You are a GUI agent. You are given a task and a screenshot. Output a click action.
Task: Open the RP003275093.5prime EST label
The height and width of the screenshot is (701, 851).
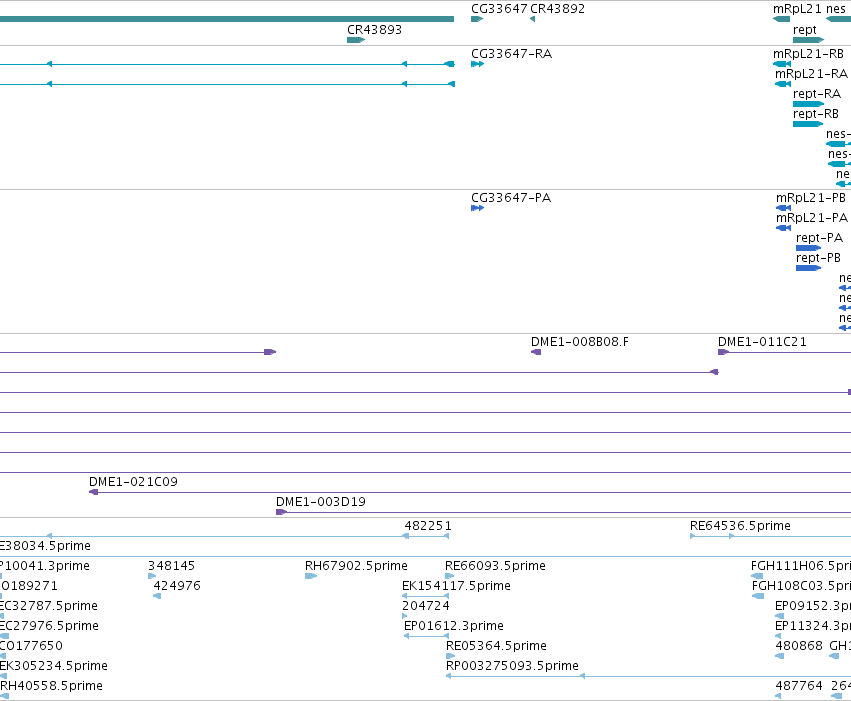coord(512,666)
